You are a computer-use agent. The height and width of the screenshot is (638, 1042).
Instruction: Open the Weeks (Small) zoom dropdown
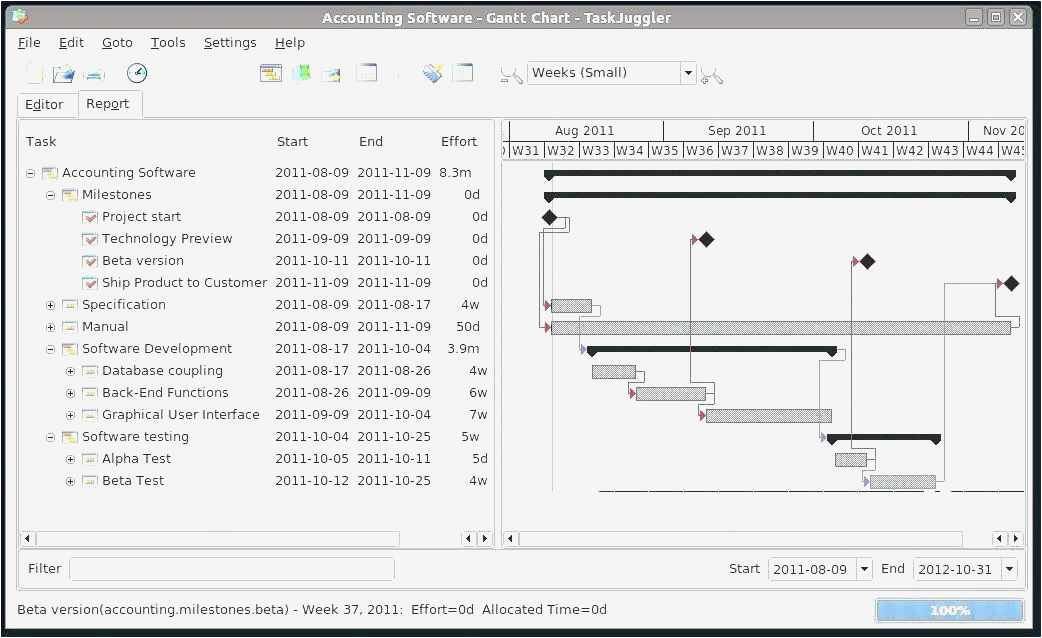688,73
